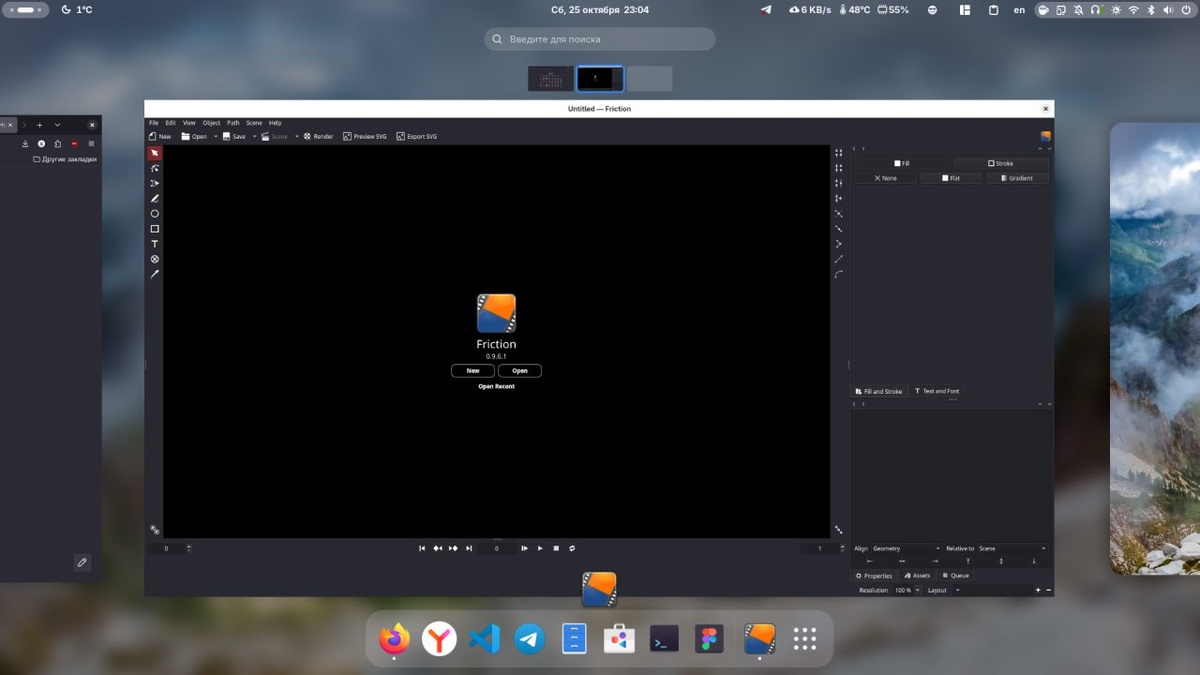This screenshot has height=675, width=1200.
Task: Switch to Text and Font tab
Action: tap(937, 391)
